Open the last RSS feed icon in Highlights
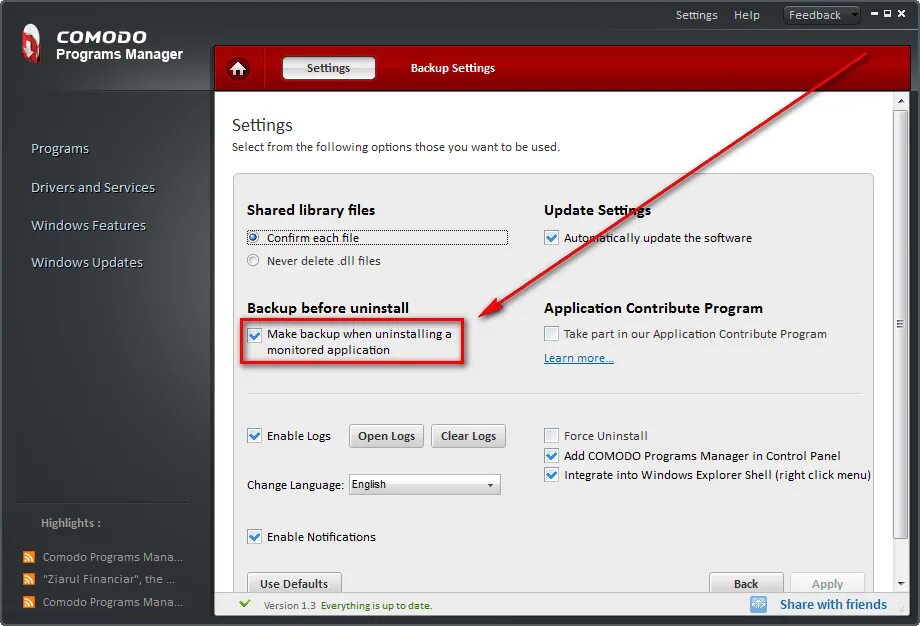 click(28, 602)
